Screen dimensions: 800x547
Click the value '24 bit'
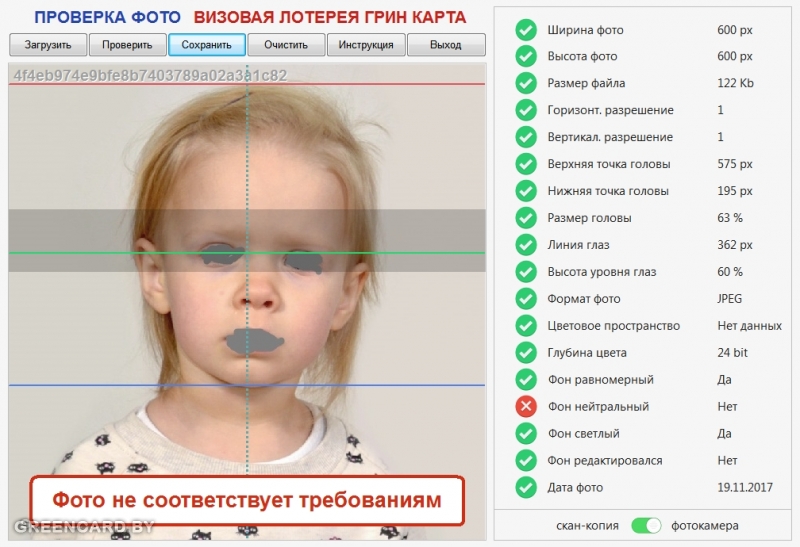click(732, 353)
